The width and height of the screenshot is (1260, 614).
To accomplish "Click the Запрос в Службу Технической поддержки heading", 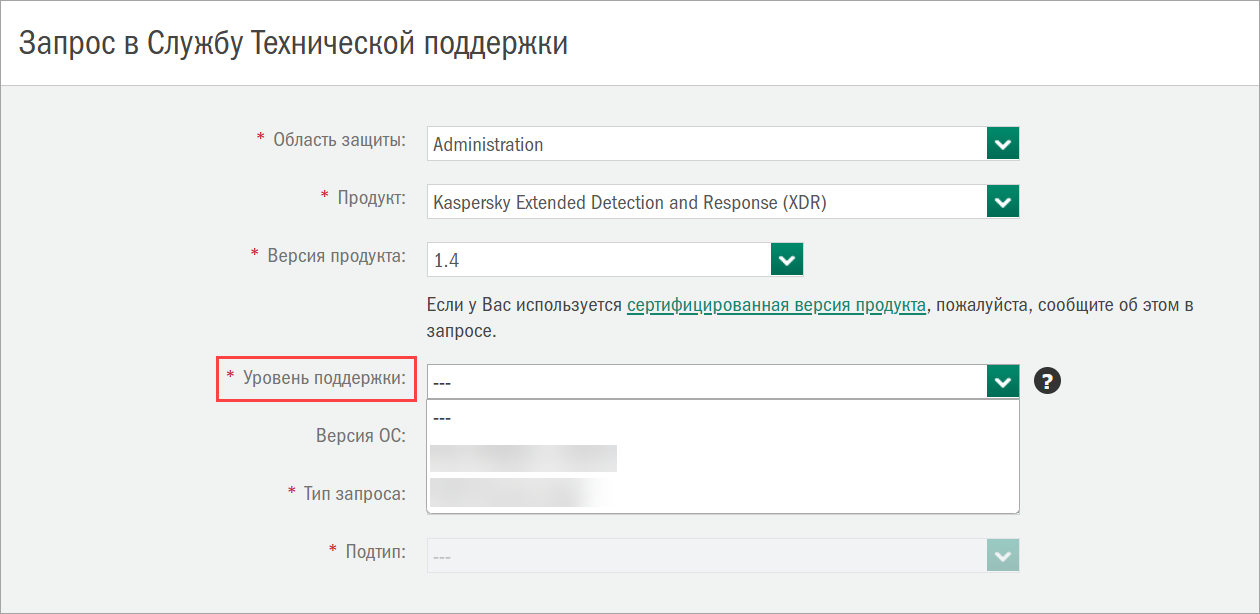I will pyautogui.click(x=294, y=43).
